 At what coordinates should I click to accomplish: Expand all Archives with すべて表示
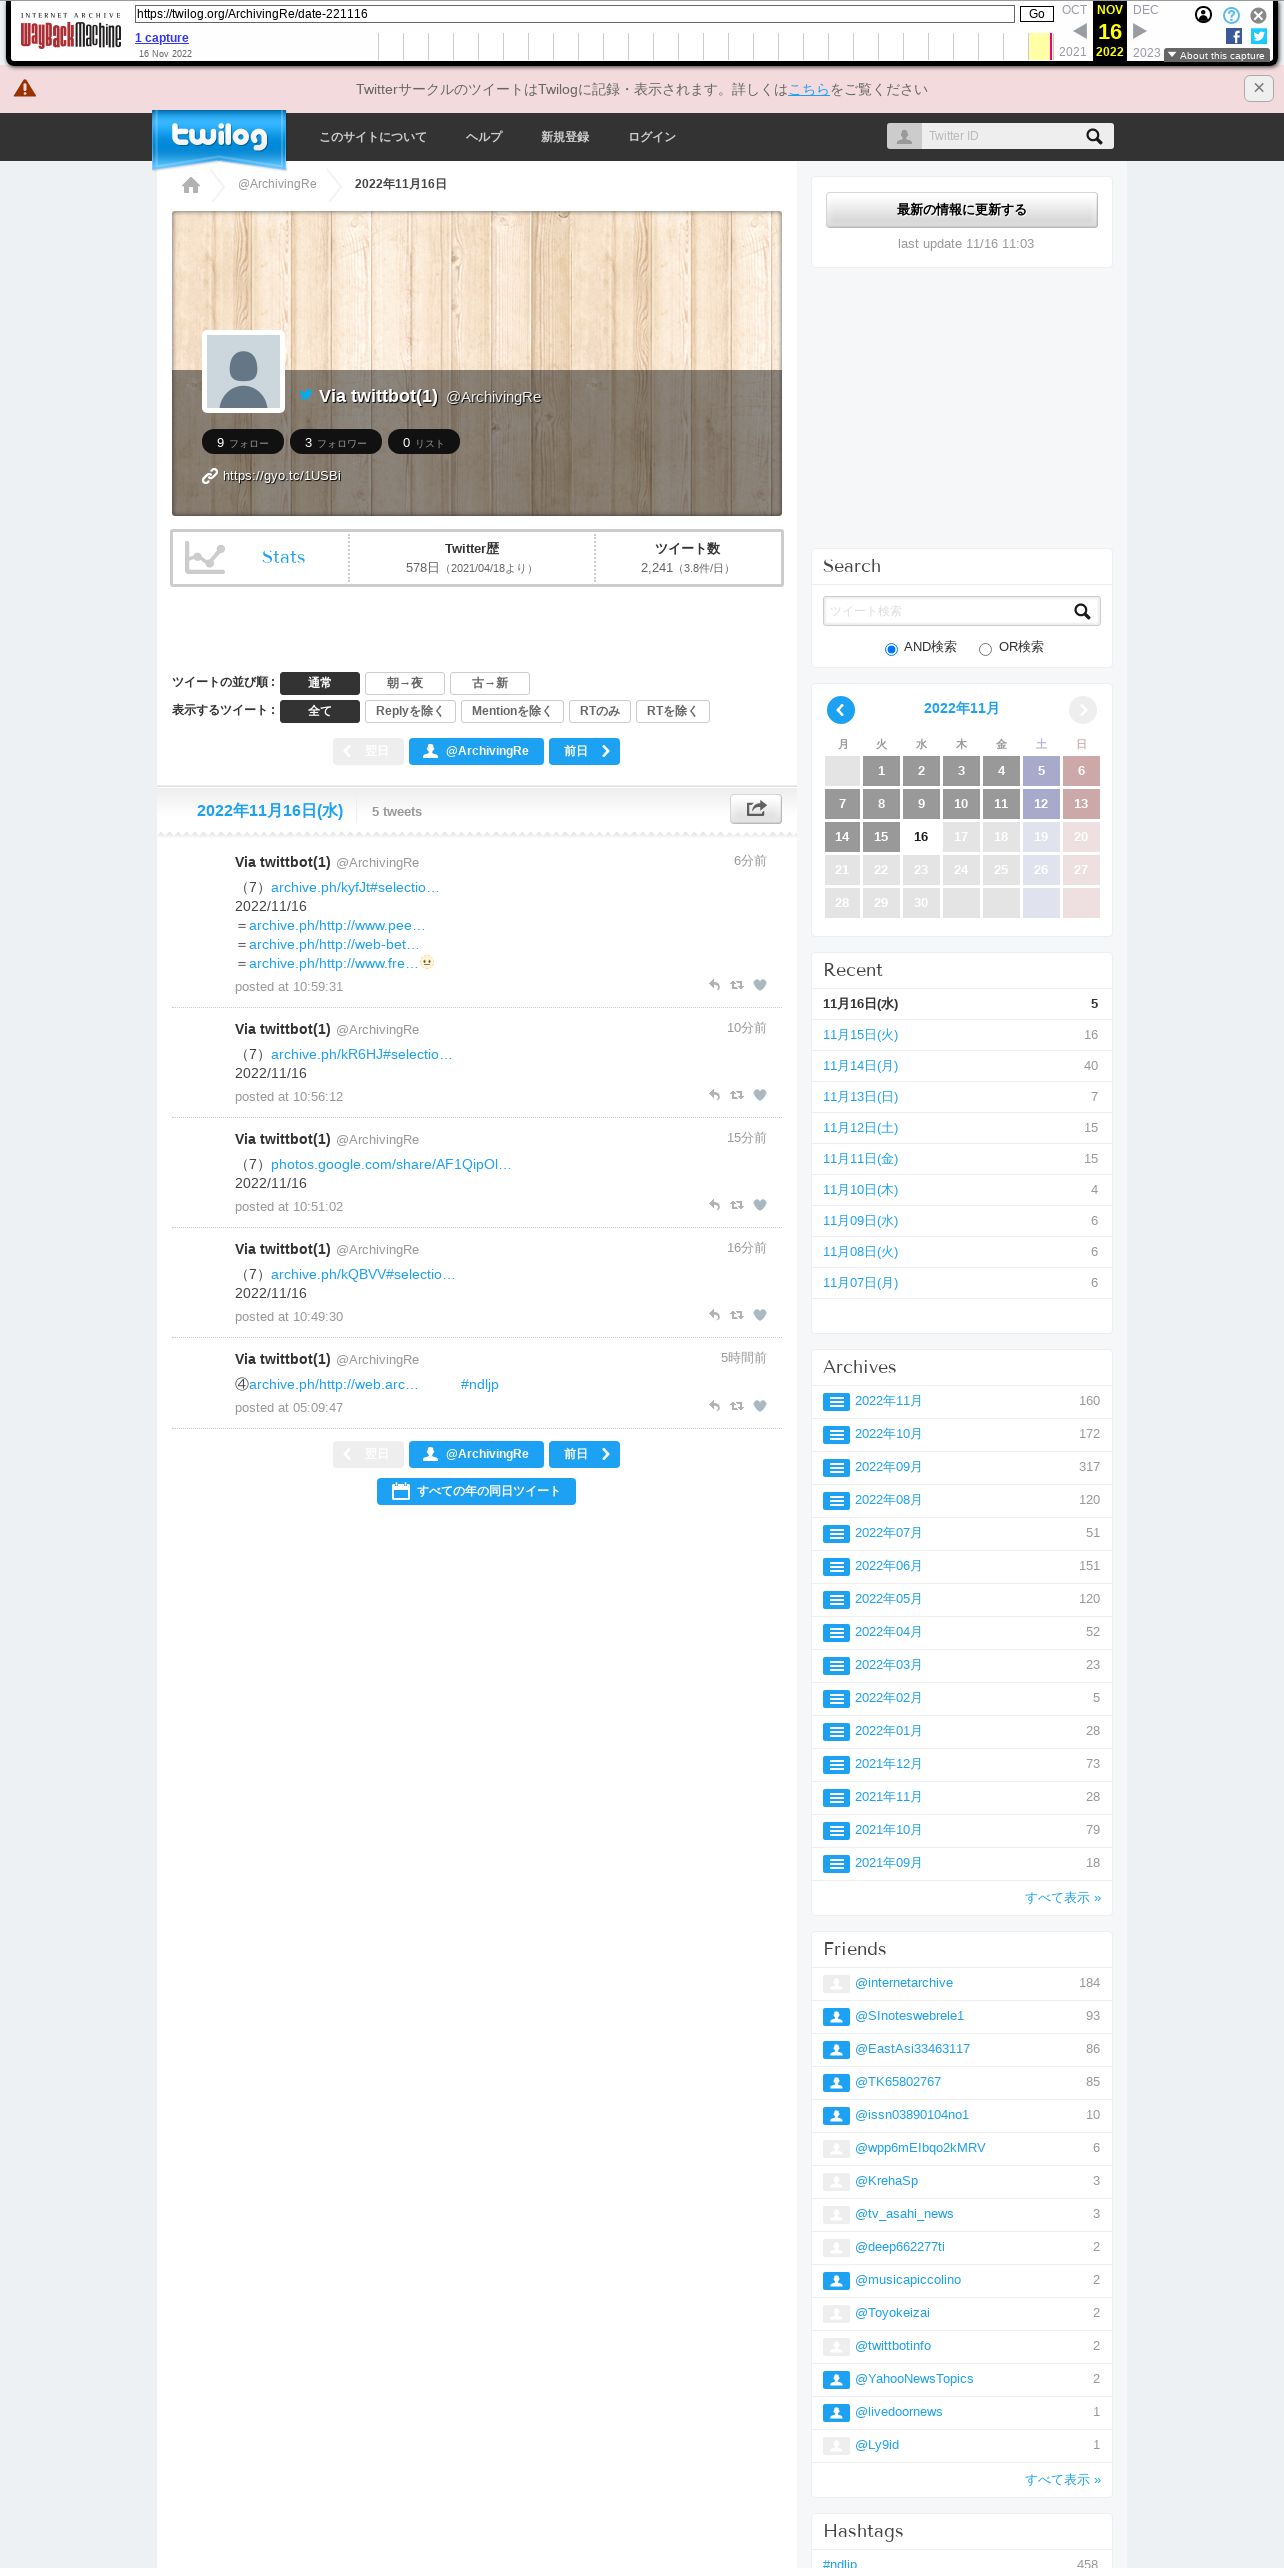[x=1062, y=1898]
